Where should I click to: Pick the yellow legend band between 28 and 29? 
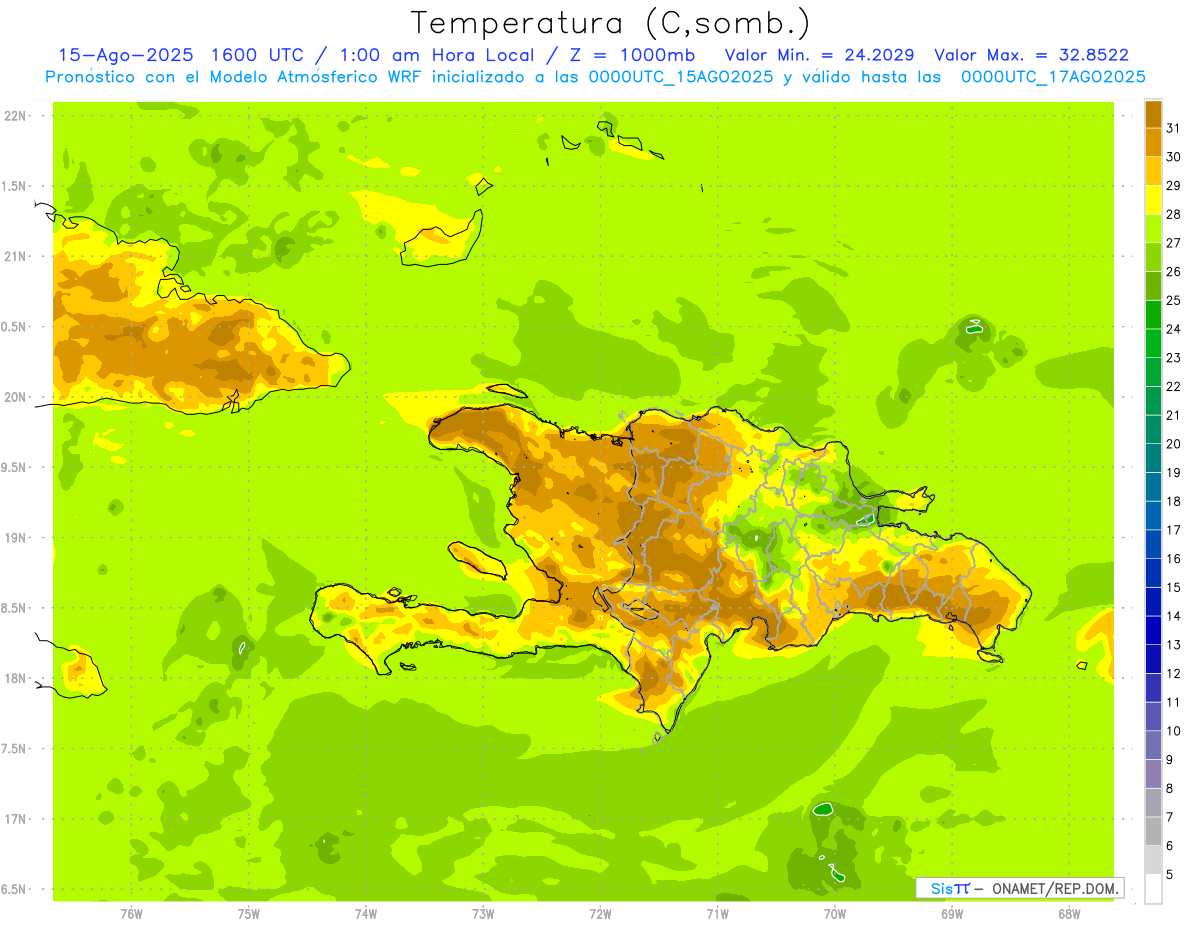pyautogui.click(x=1153, y=199)
